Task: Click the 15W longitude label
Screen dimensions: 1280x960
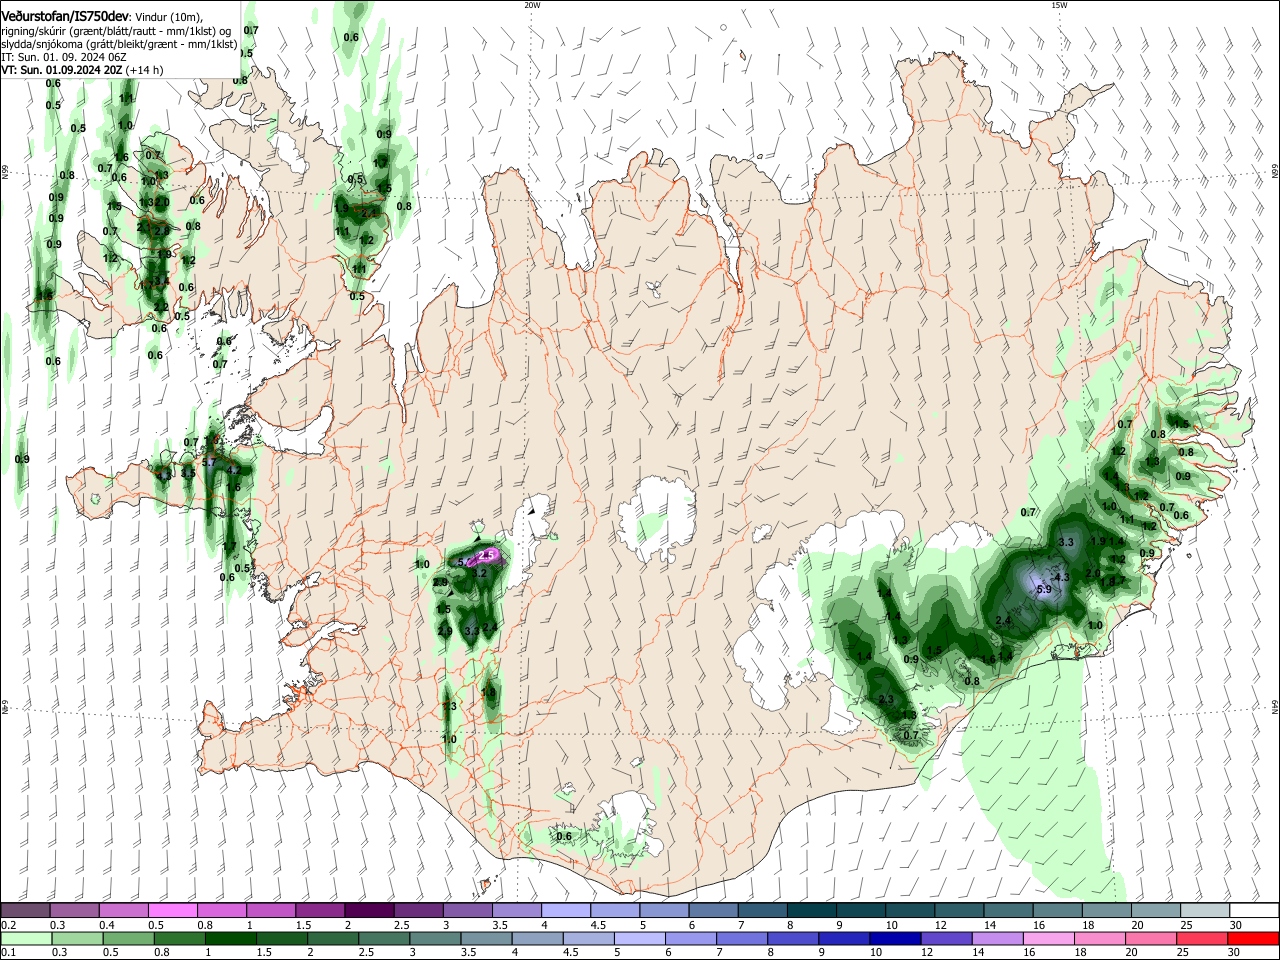Action: [x=1059, y=5]
